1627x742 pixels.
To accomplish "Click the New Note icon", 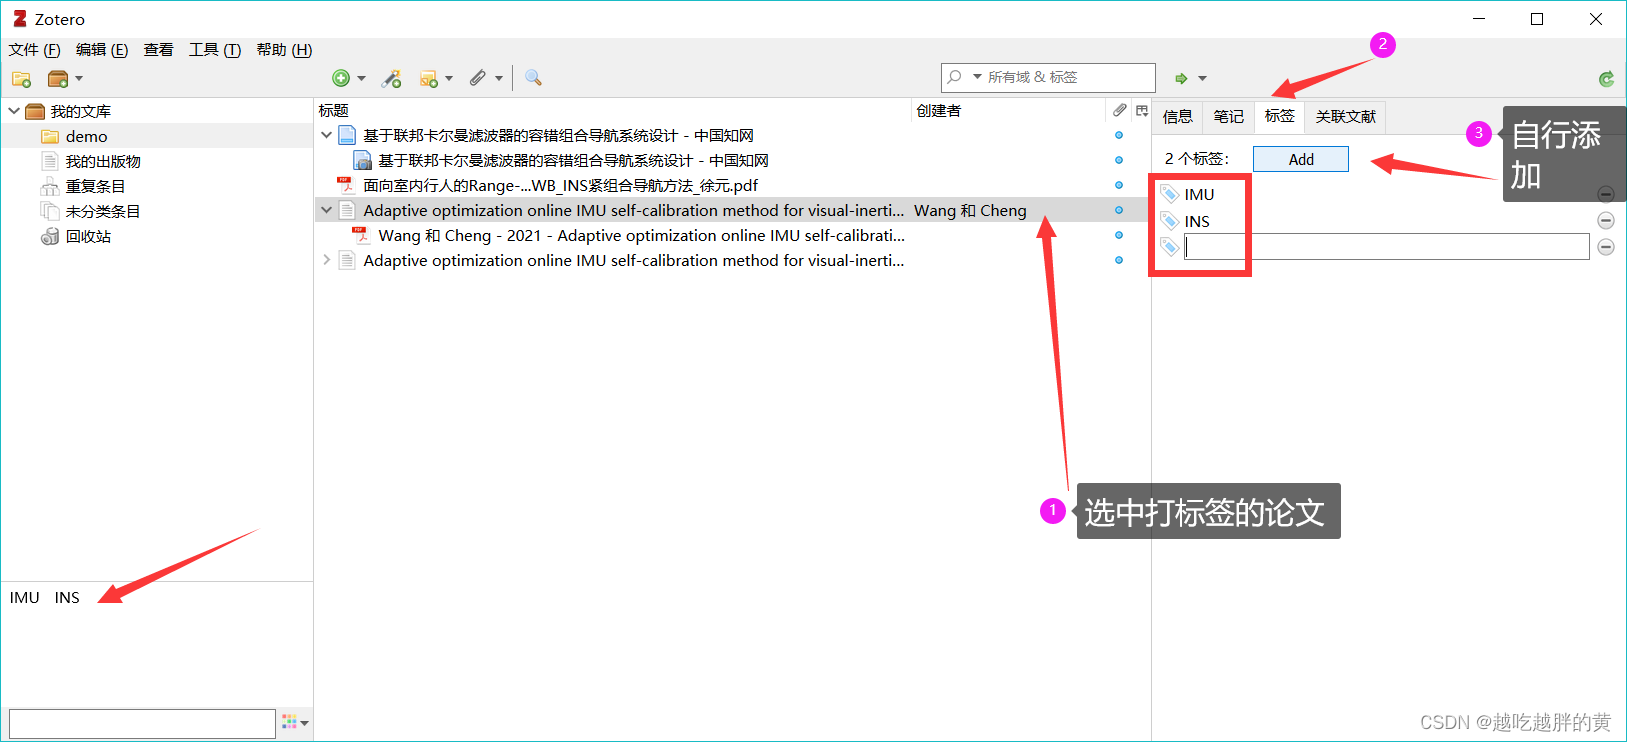I will tap(429, 78).
